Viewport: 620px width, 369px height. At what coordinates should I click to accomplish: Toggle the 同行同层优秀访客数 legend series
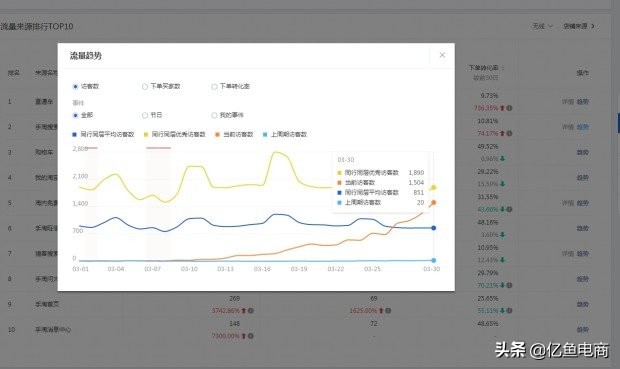pos(175,134)
